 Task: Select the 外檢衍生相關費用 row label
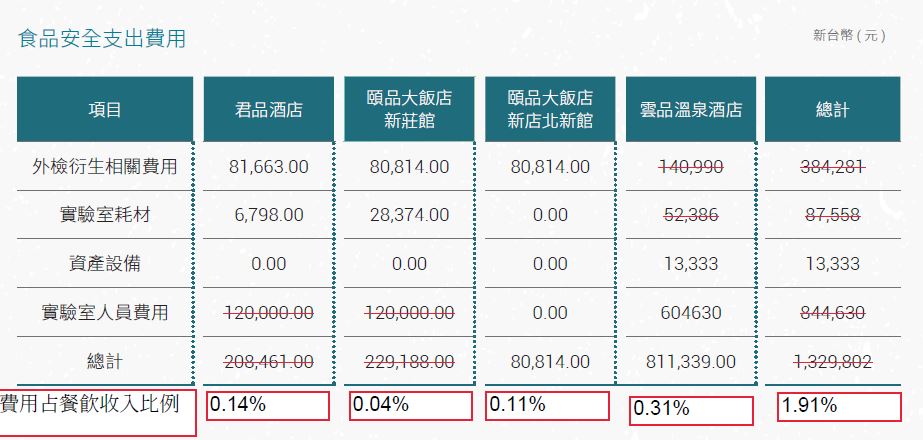pyautogui.click(x=105, y=166)
